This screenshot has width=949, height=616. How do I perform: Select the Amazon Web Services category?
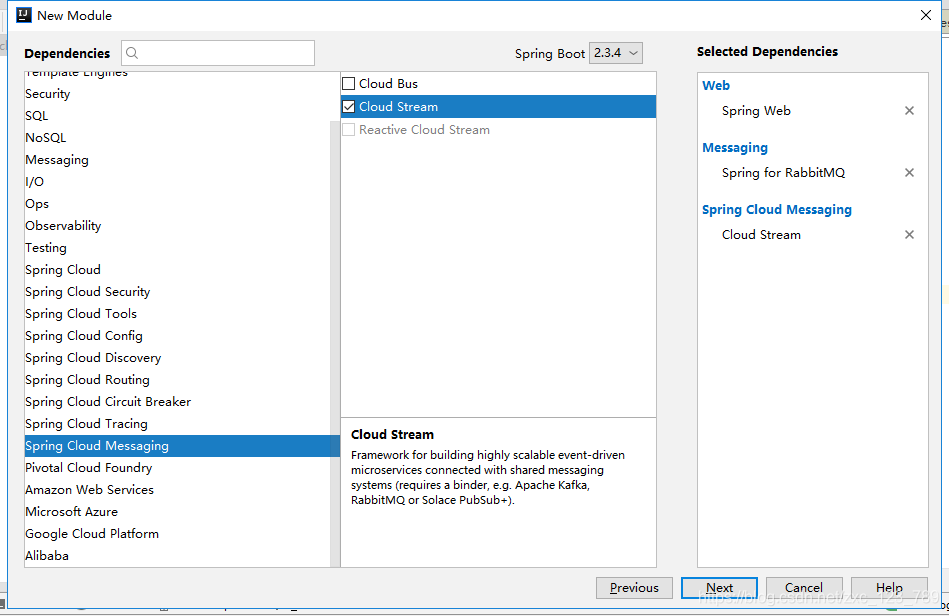178,490
